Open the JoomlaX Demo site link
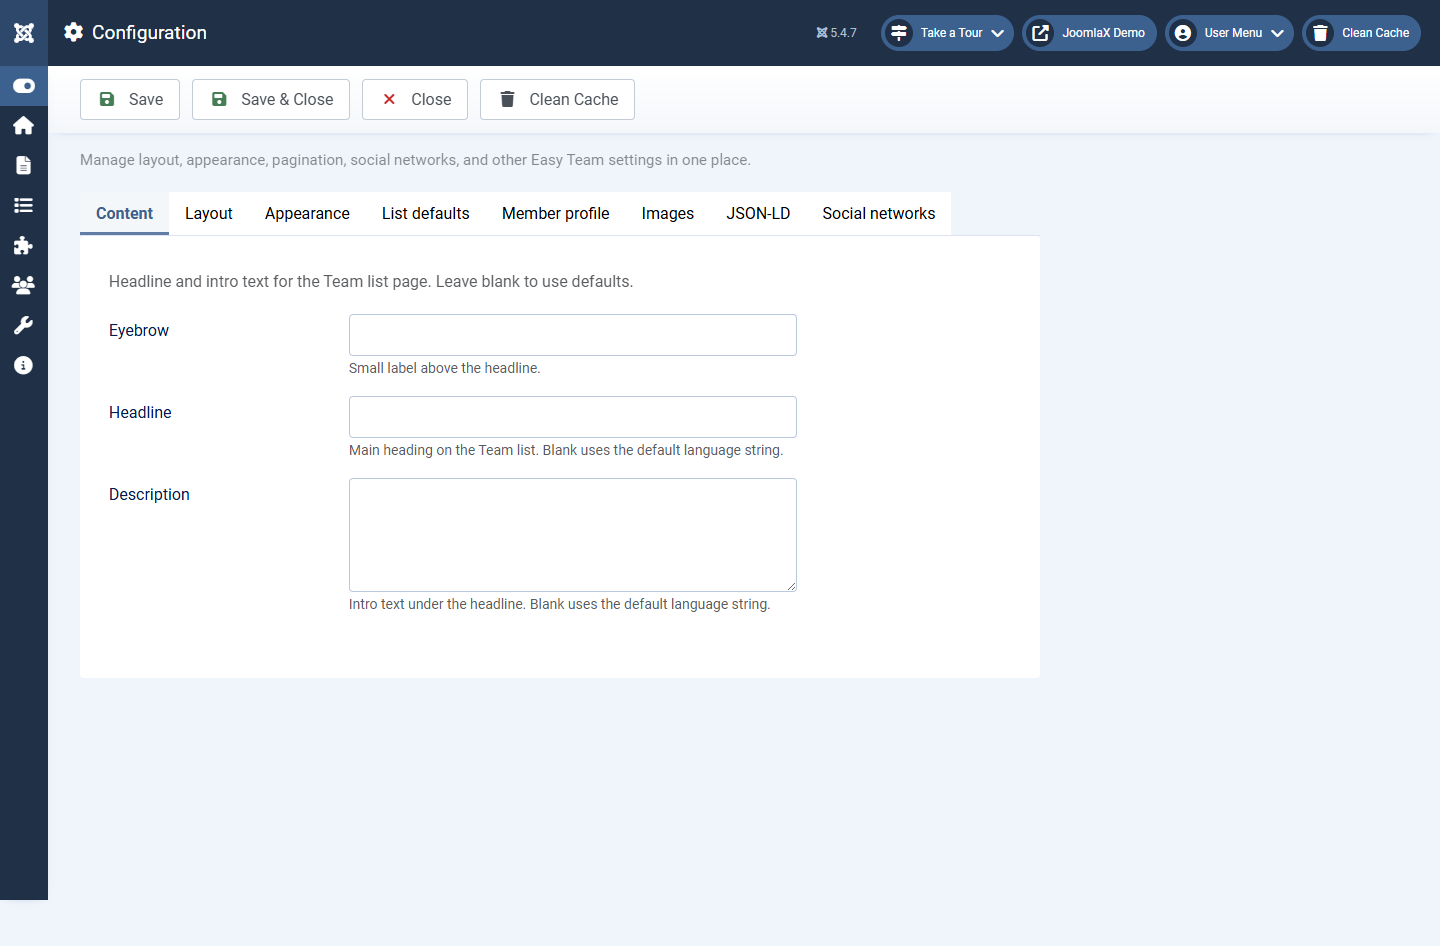 (x=1089, y=33)
